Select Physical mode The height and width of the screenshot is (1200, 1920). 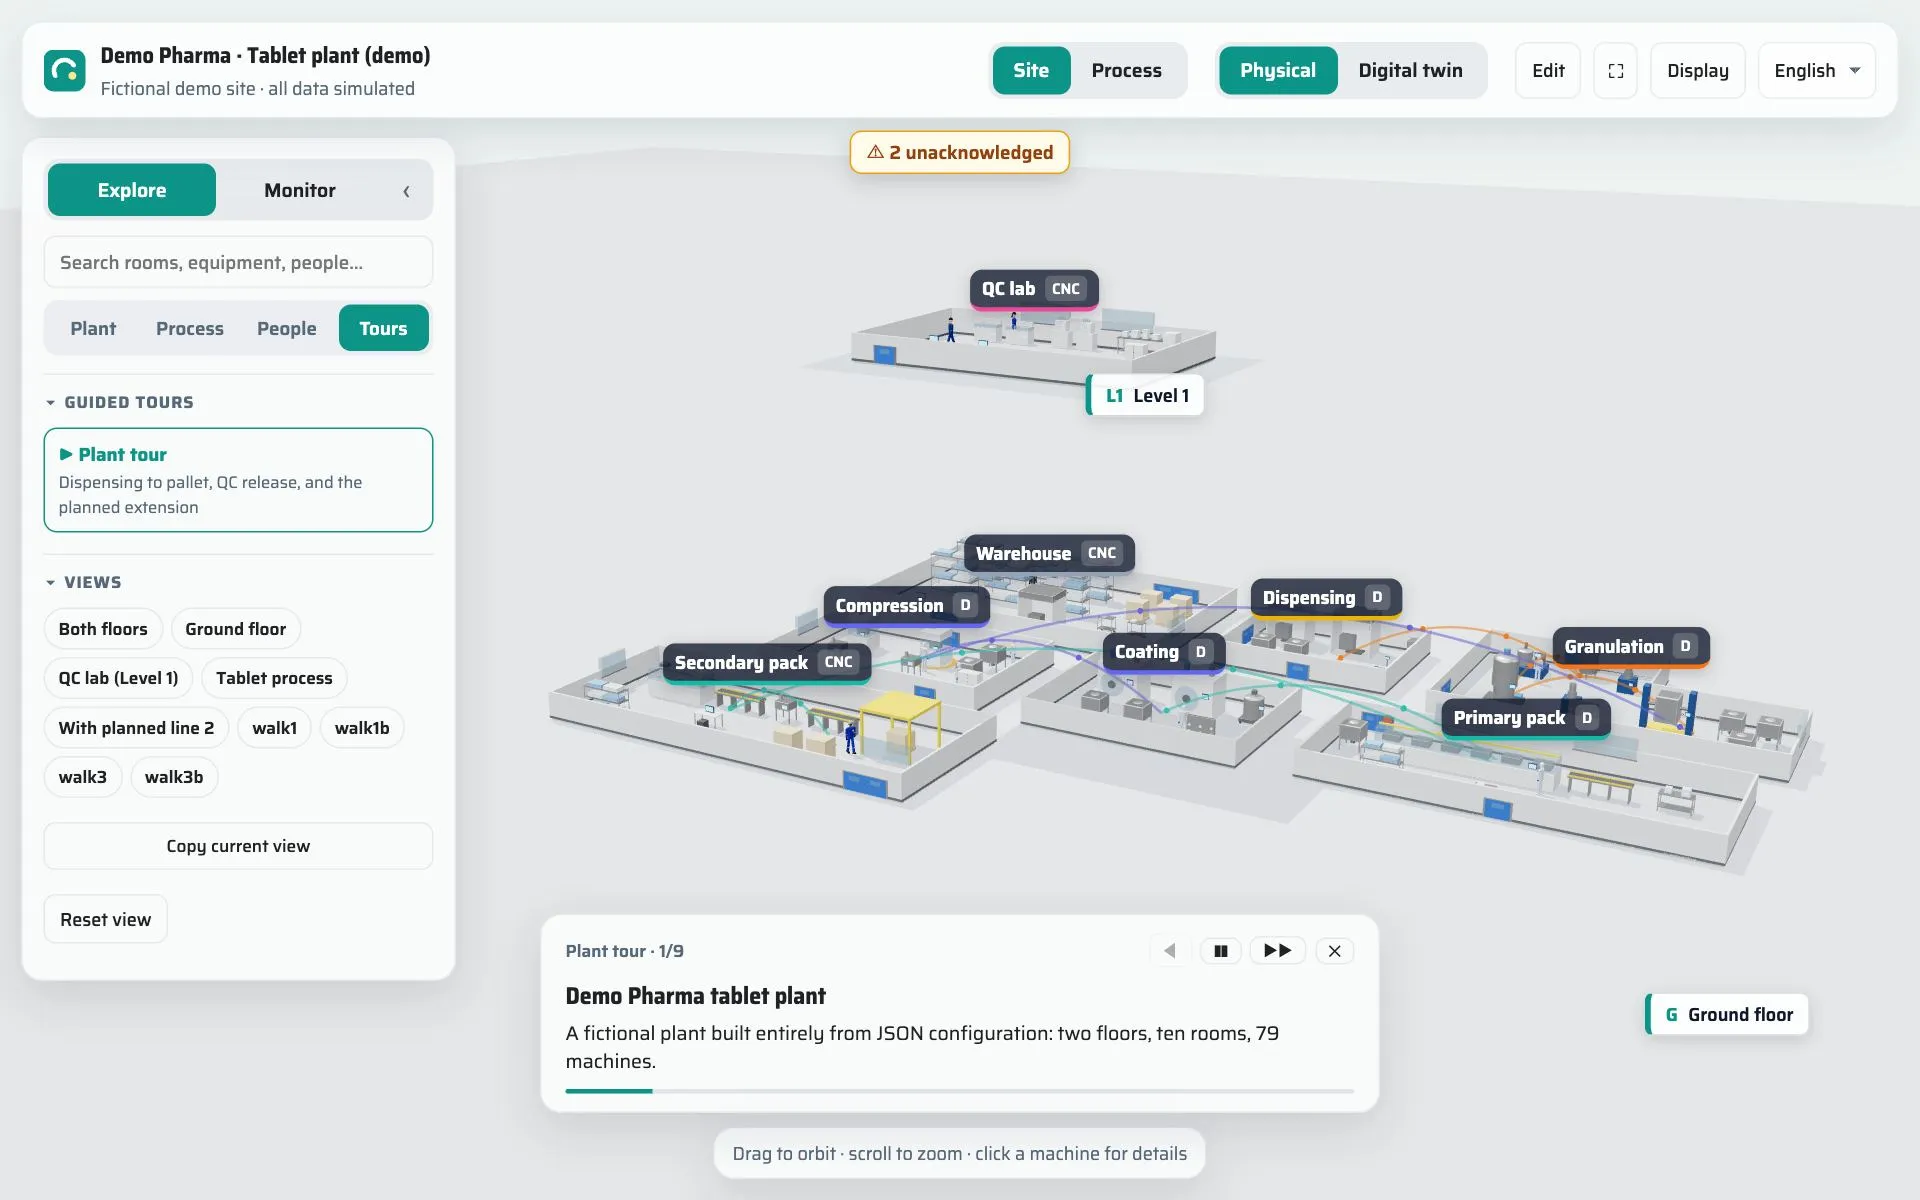coord(1277,70)
